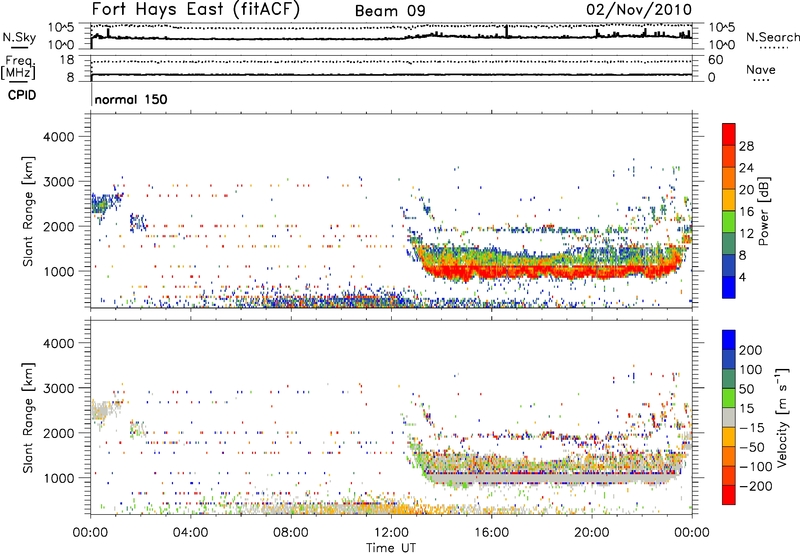This screenshot has height=554, width=800.
Task: Click the '24' tick on Power colorbar
Action: coord(746,168)
